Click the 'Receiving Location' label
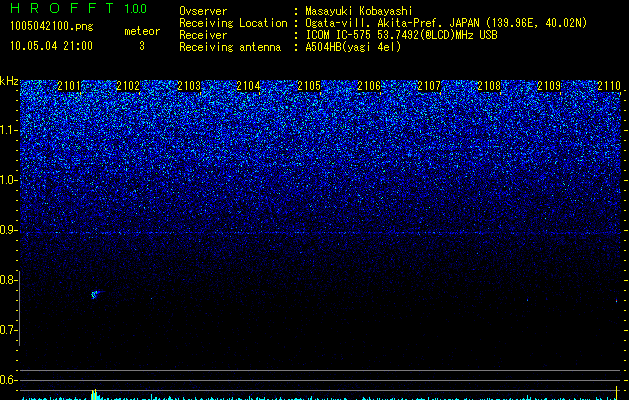The width and height of the screenshot is (629, 400). [233, 23]
